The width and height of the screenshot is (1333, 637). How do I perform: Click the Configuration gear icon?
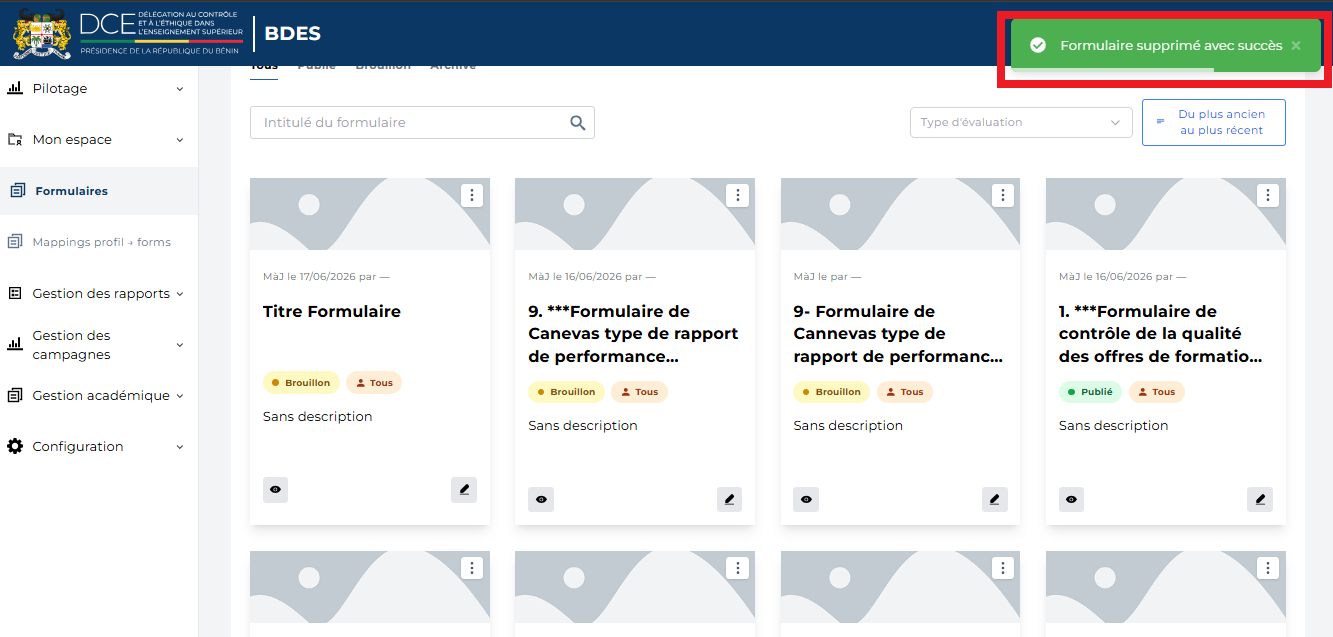tap(15, 446)
